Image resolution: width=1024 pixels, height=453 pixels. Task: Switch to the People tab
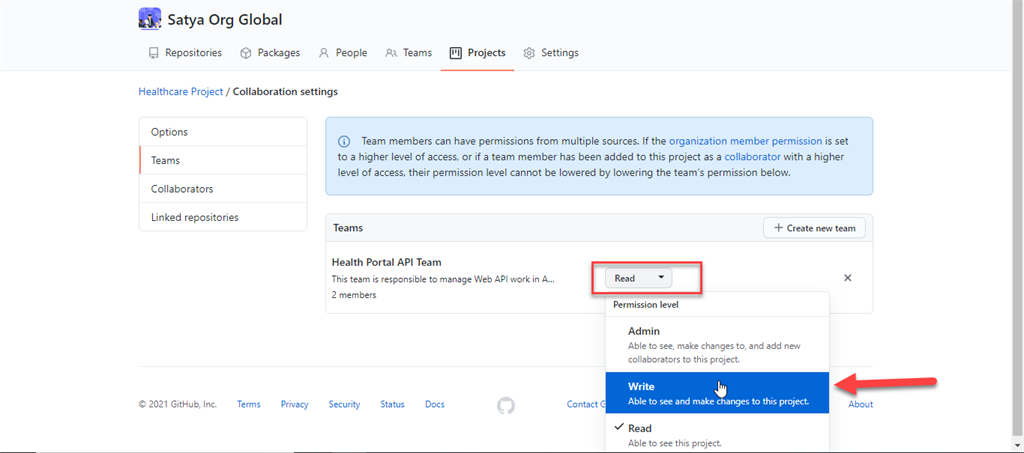coord(343,53)
